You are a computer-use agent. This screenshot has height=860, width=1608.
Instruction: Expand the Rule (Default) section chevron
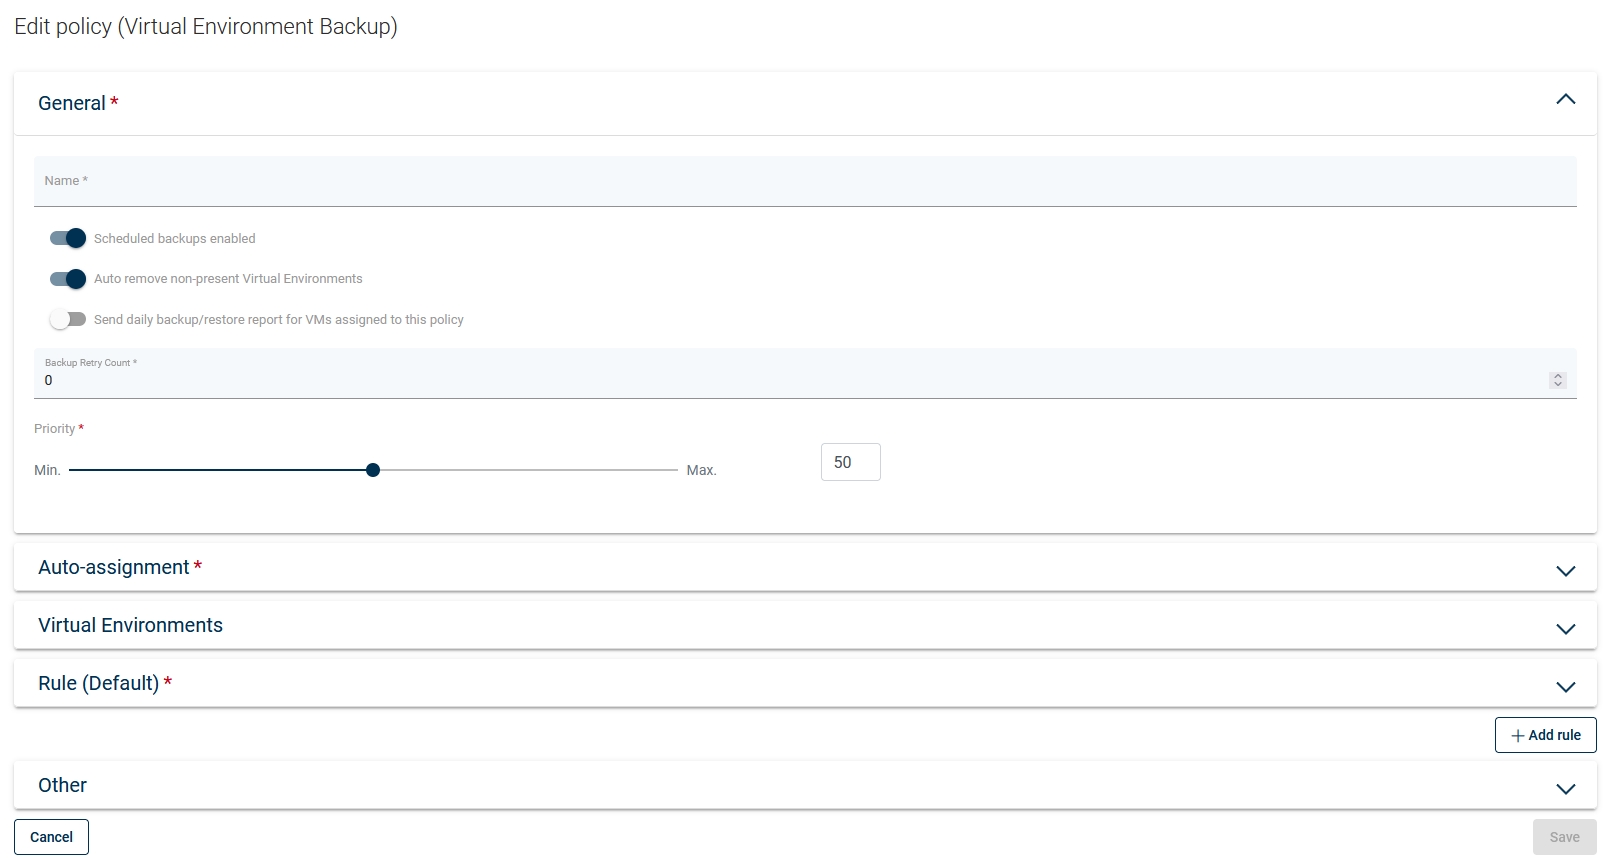[1565, 687]
